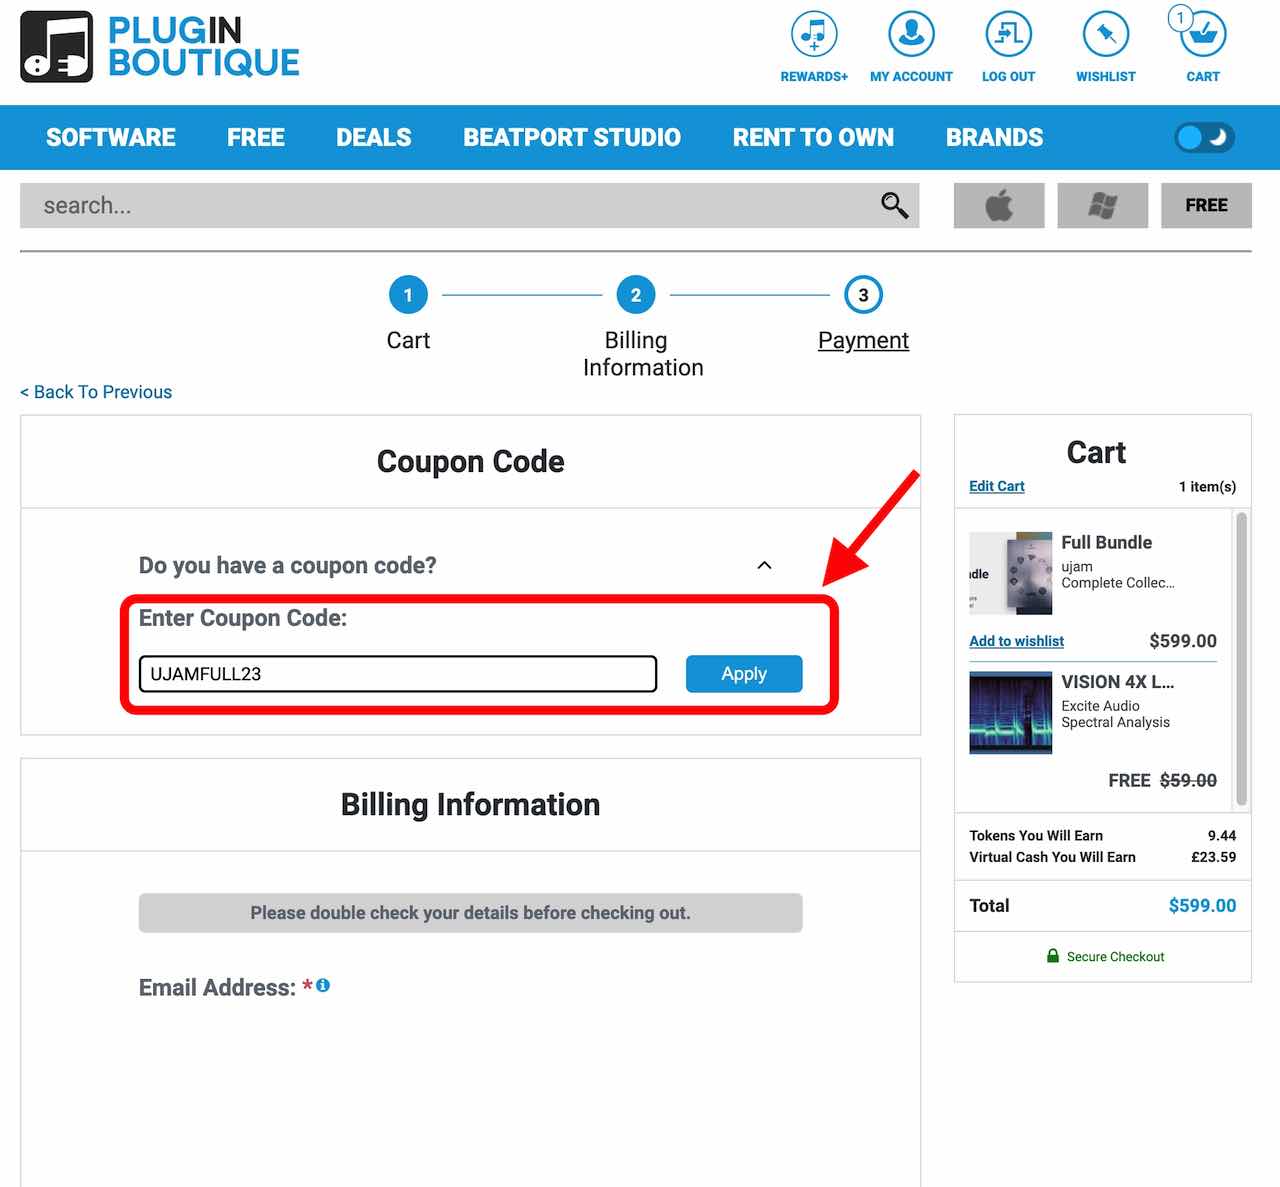Click the Email Address label

point(217,988)
